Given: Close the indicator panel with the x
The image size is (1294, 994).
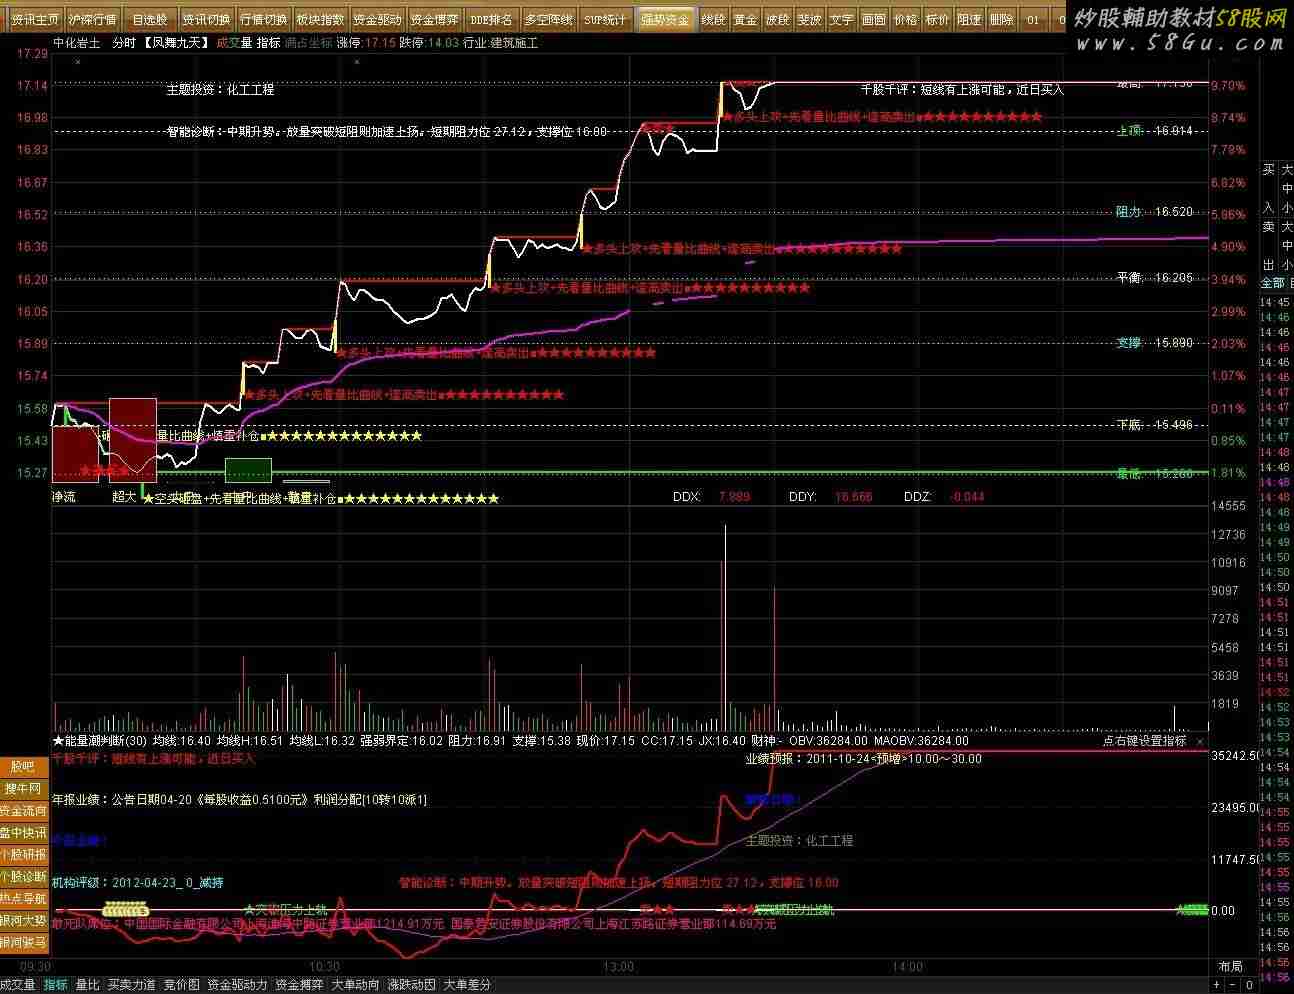Looking at the screenshot, I should 1201,741.
